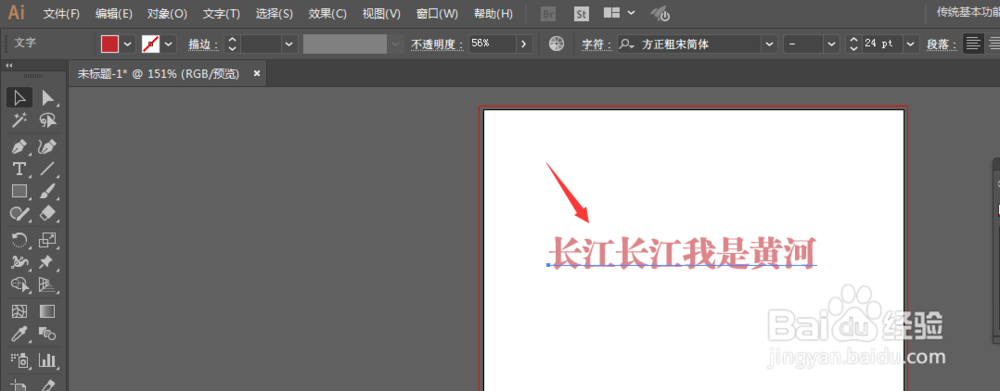Select the Column Graph tool
This screenshot has height=391, width=1000.
pyautogui.click(x=48, y=360)
